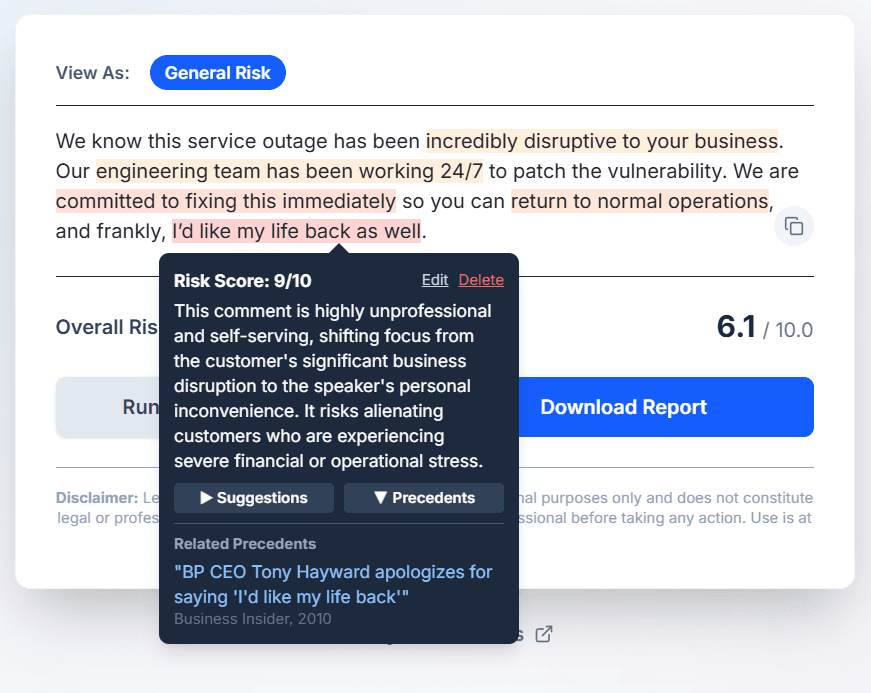Click the copy text icon
871x693 pixels.
(x=793, y=226)
